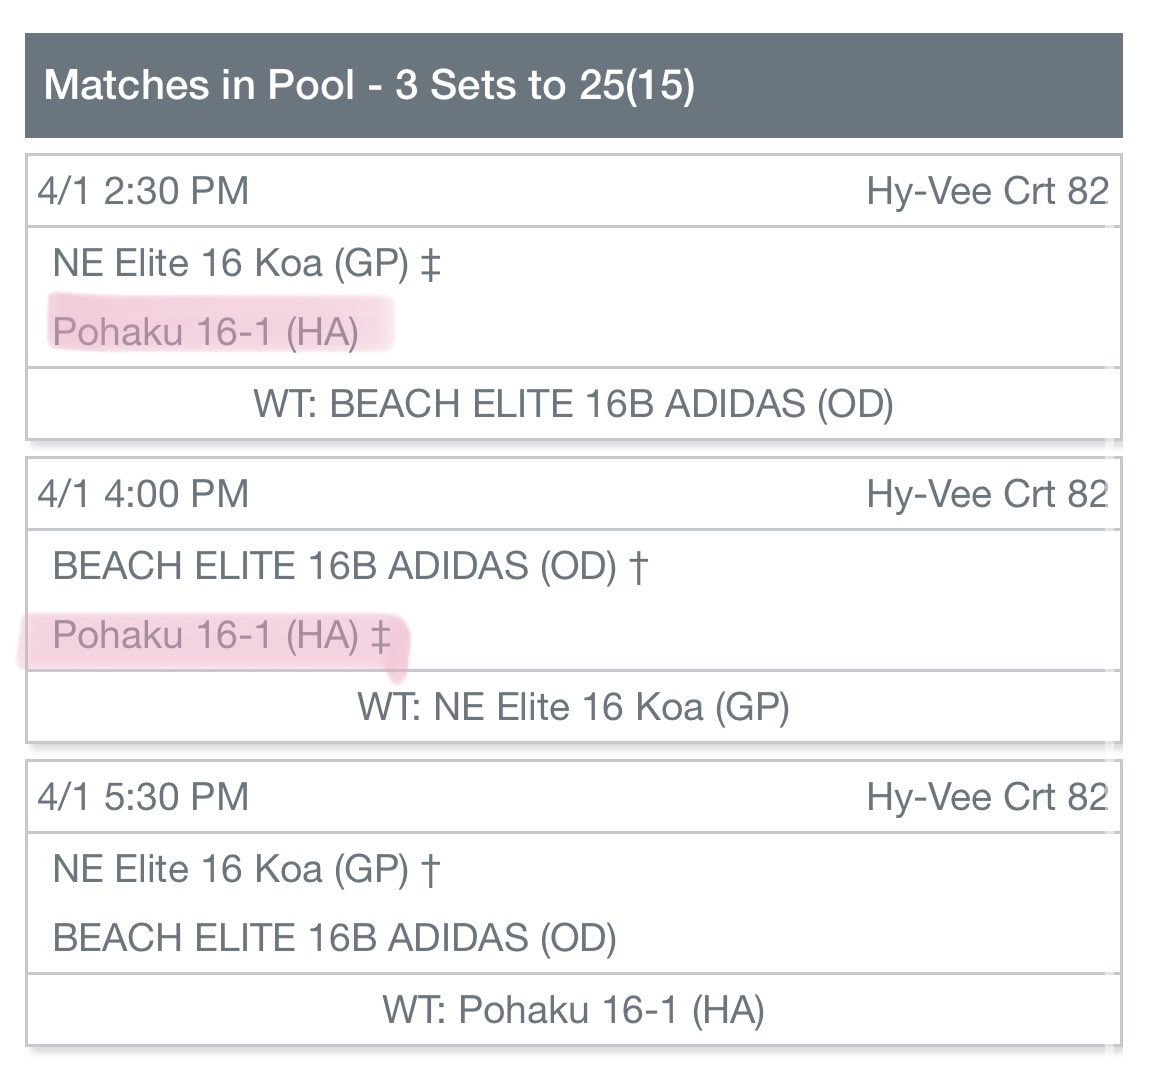Click the Matches in Pool header bar
Image resolution: width=1159 pixels, height=1088 pixels.
(573, 86)
